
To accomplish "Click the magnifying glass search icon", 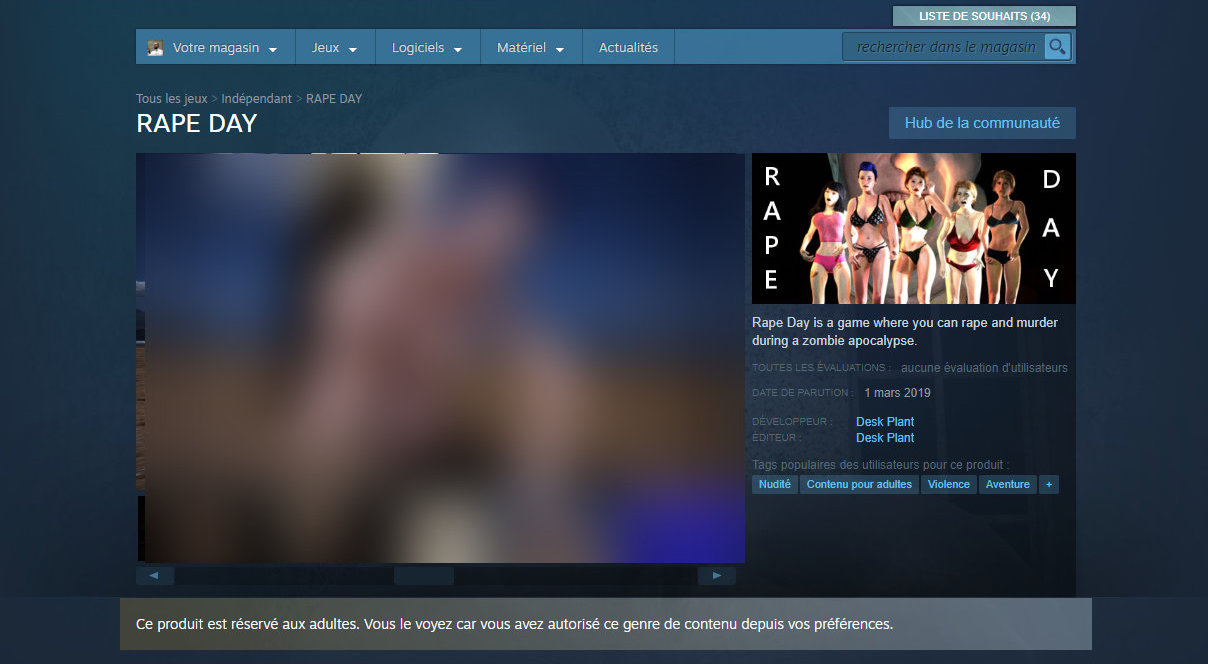I will pos(1057,46).
